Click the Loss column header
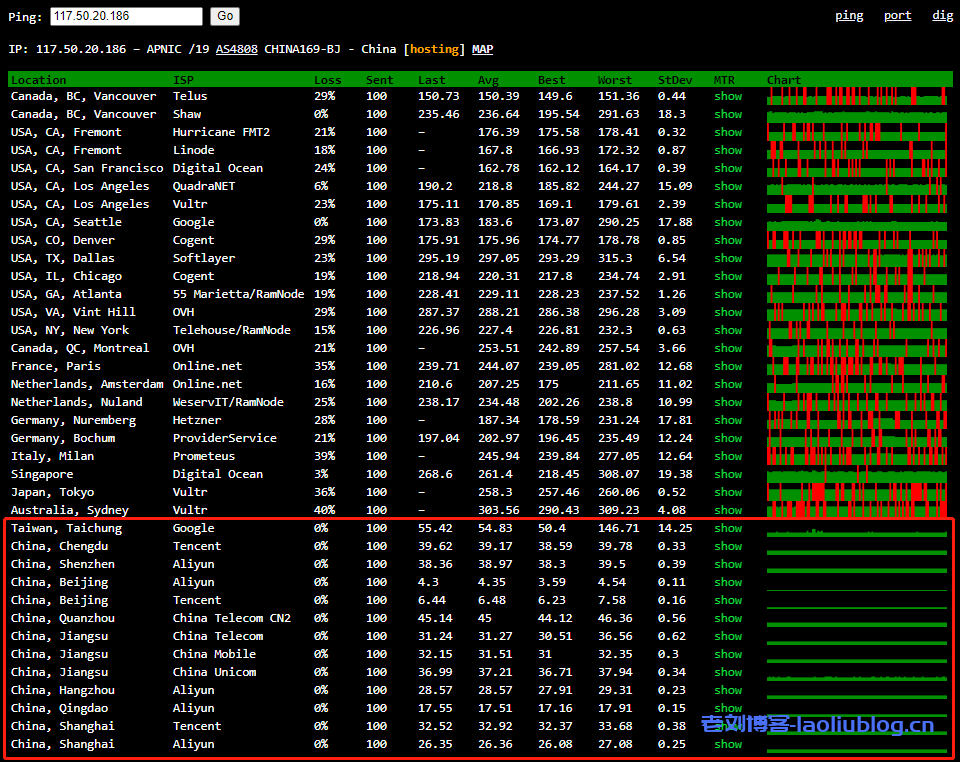Image resolution: width=960 pixels, height=762 pixels. (x=327, y=80)
